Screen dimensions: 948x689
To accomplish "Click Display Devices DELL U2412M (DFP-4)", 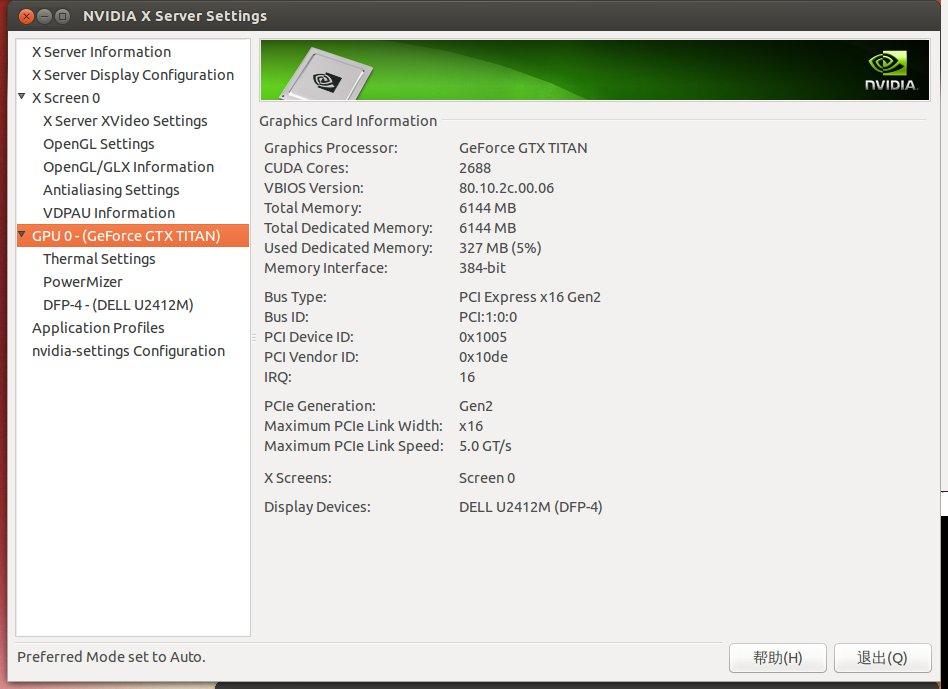I will click(x=530, y=506).
